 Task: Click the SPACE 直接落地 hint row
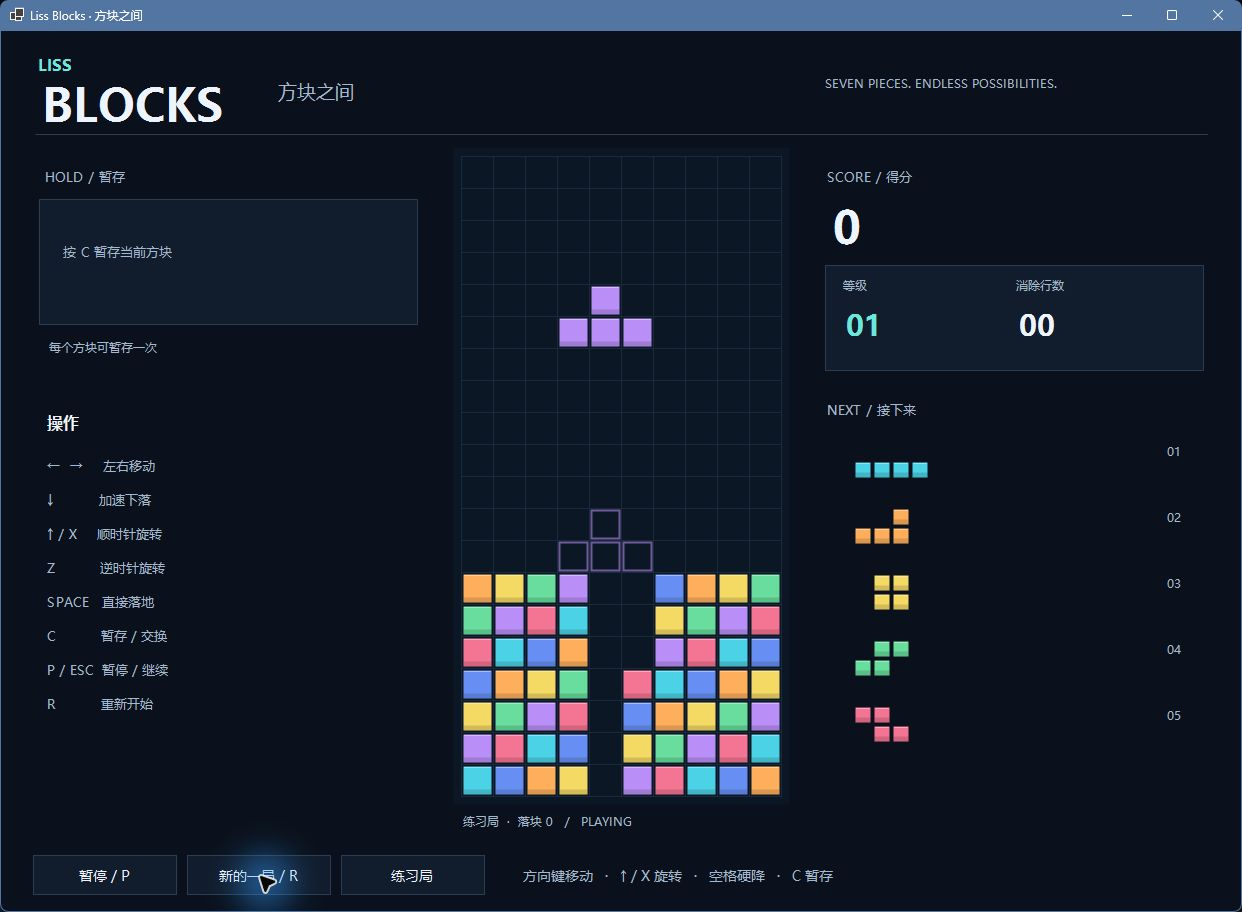100,602
